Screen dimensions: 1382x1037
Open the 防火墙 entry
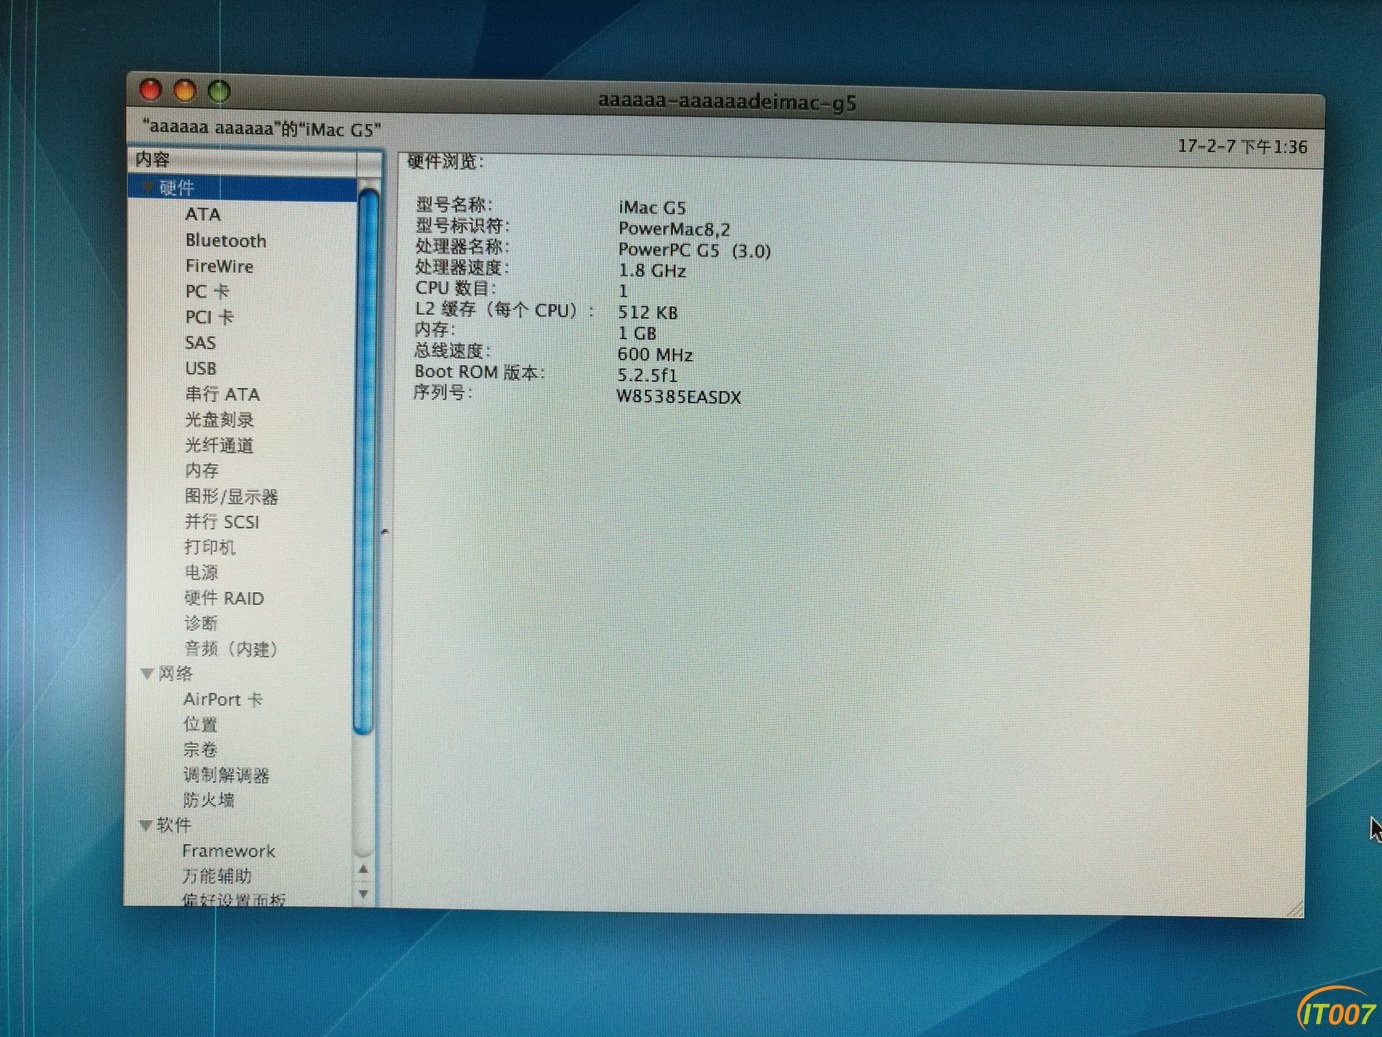208,800
